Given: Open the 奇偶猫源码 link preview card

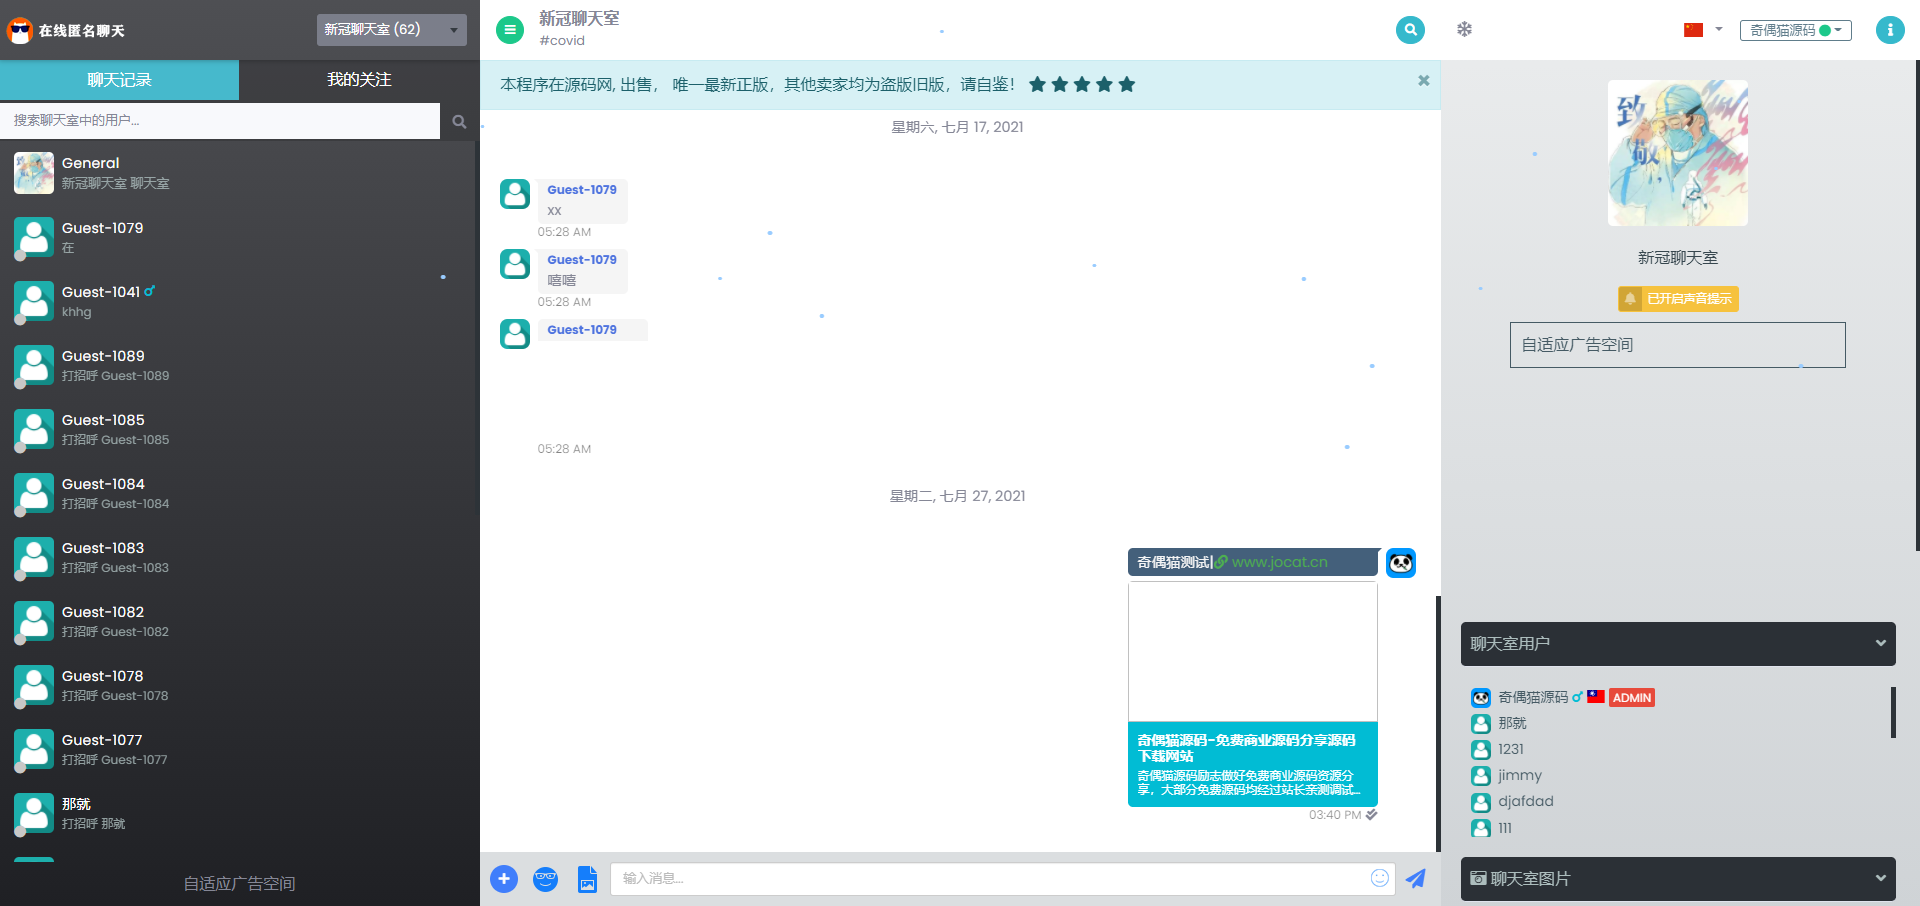Looking at the screenshot, I should [x=1253, y=694].
